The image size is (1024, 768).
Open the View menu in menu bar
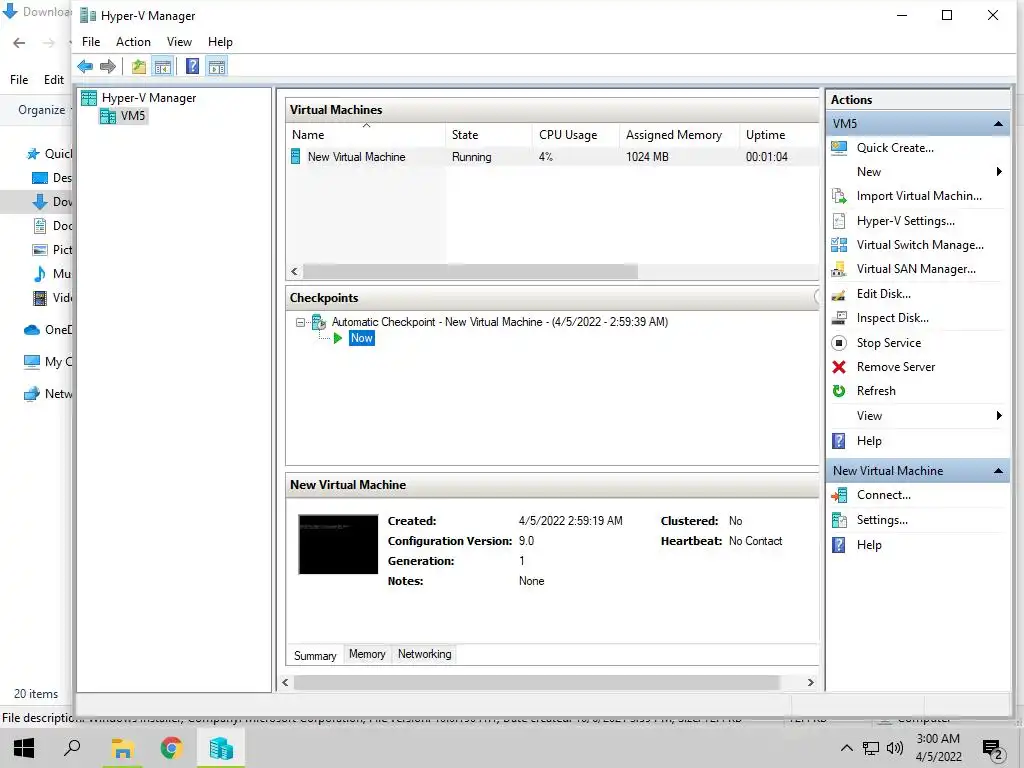click(x=179, y=42)
